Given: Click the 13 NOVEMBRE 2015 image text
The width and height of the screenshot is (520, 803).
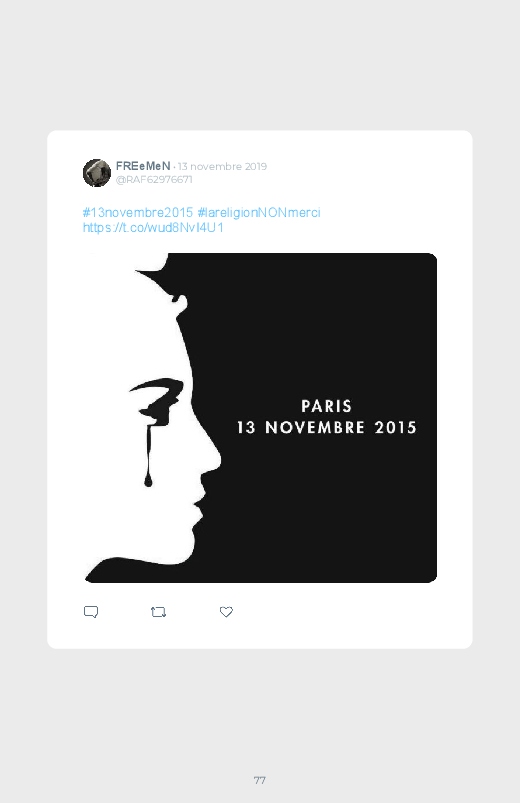Looking at the screenshot, I should point(326,428).
